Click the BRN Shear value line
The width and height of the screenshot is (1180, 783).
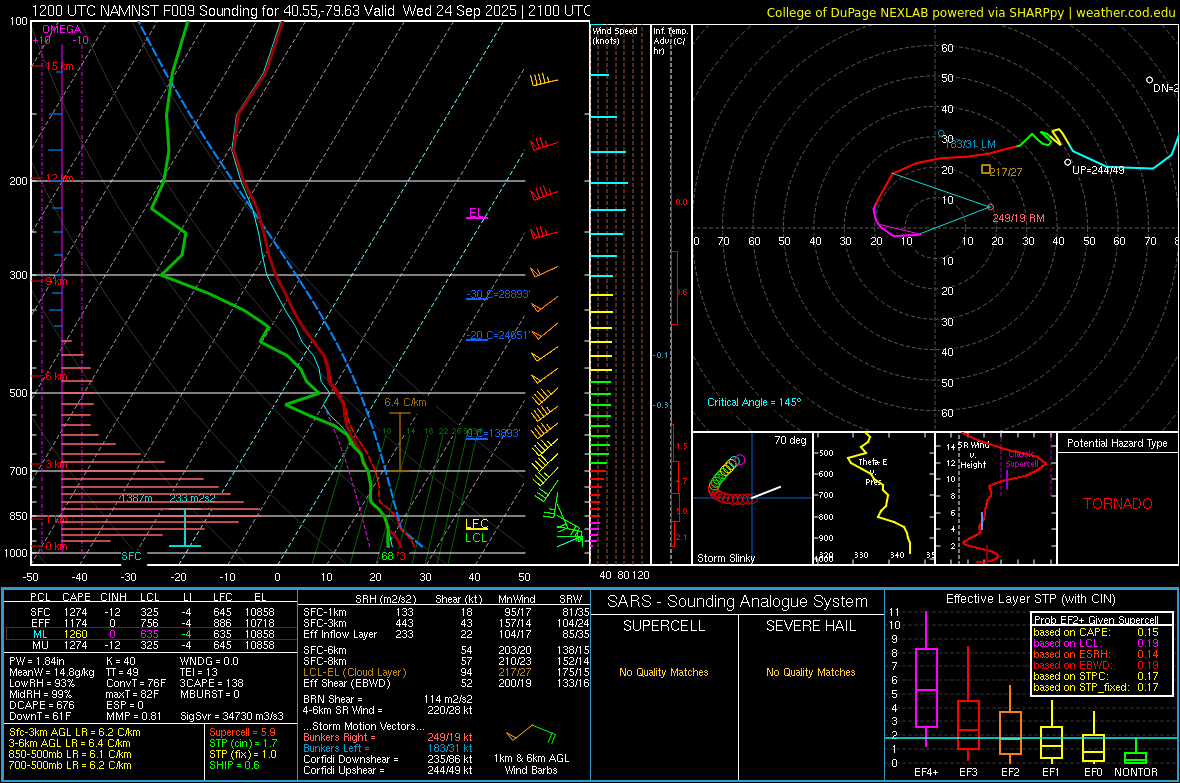pos(388,699)
